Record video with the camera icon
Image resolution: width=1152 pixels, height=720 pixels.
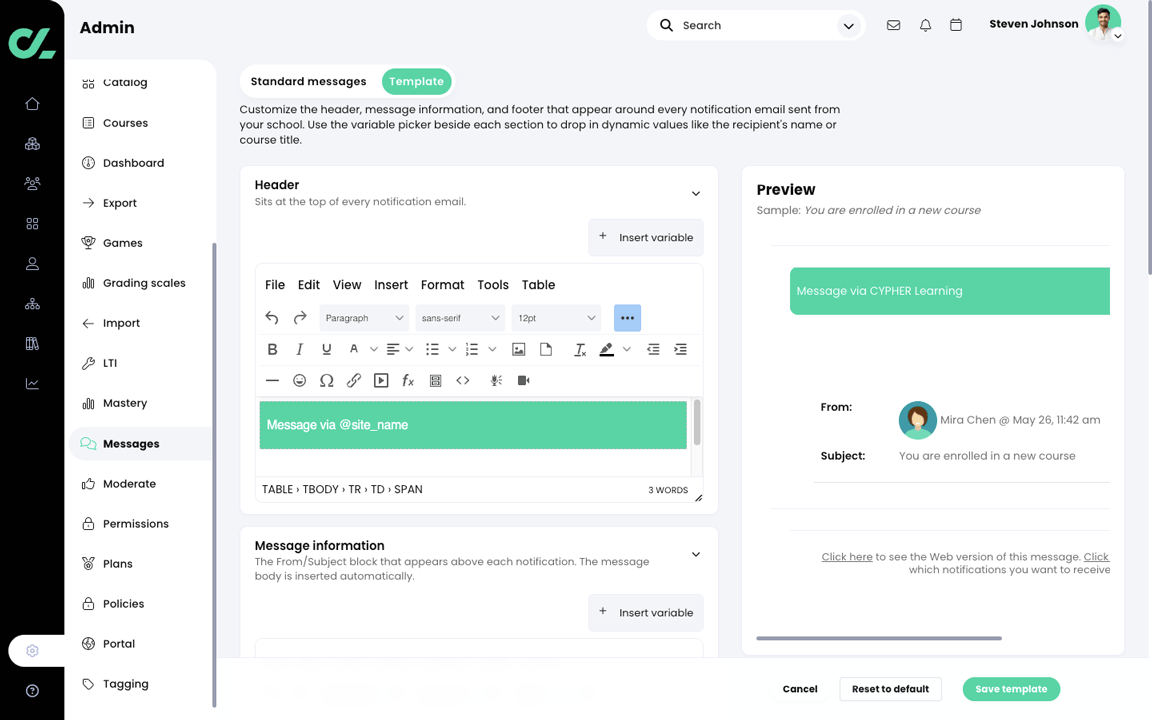click(523, 381)
